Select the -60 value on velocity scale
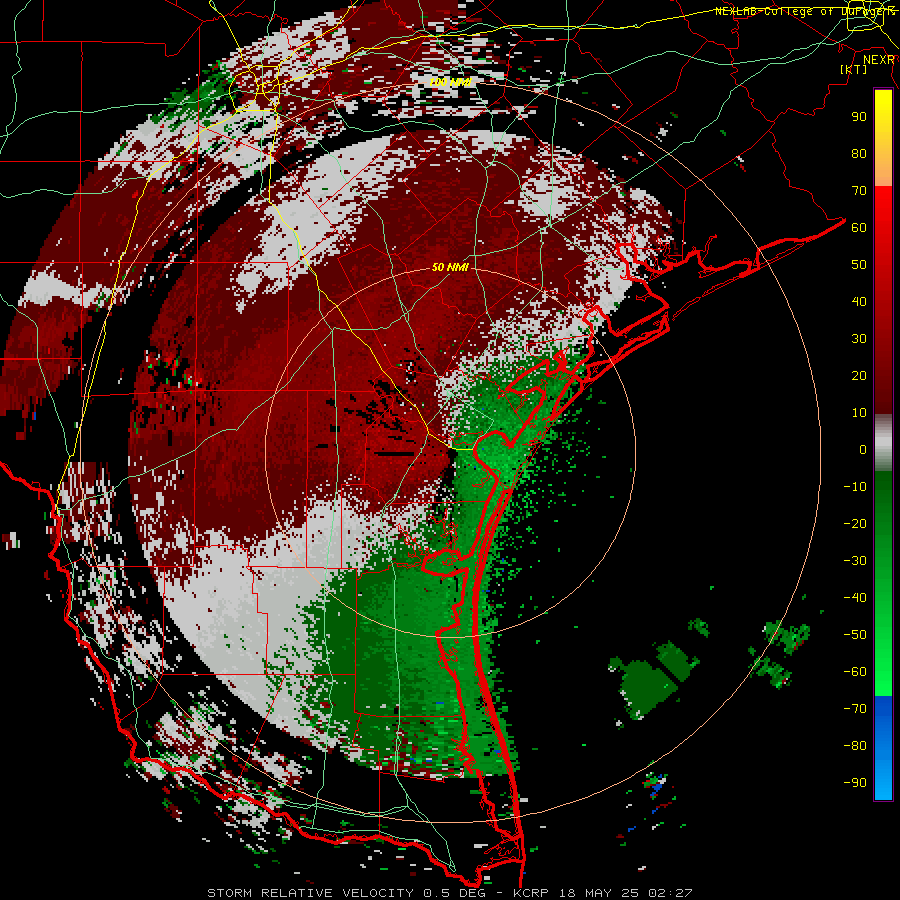 point(855,672)
